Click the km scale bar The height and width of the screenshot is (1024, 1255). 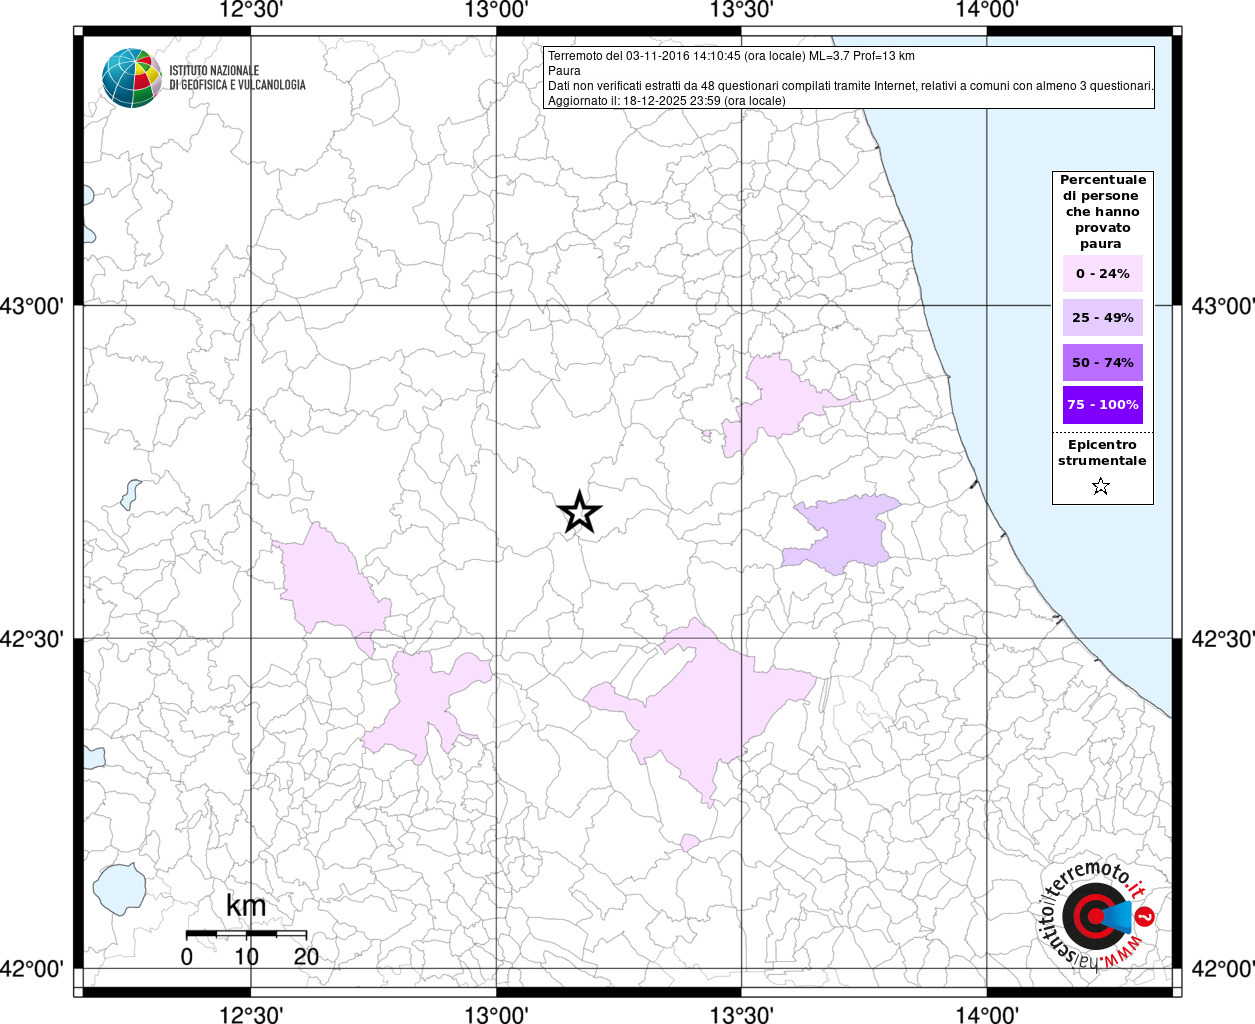point(246,933)
